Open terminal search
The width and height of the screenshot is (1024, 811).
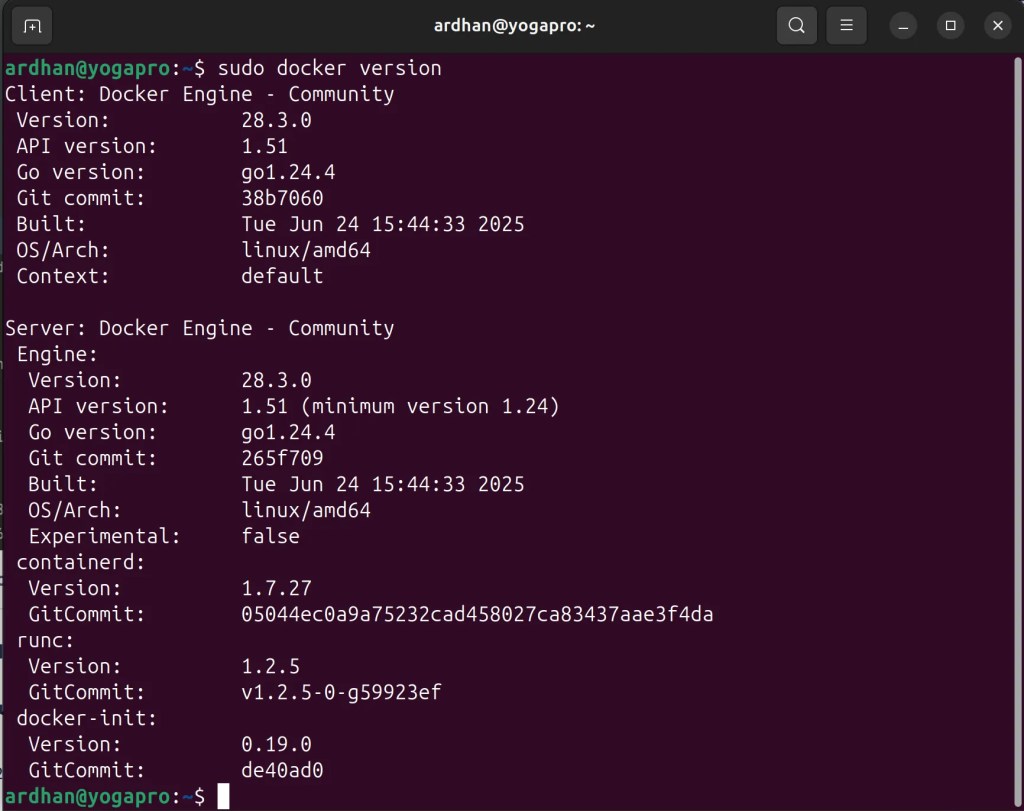[x=796, y=26]
